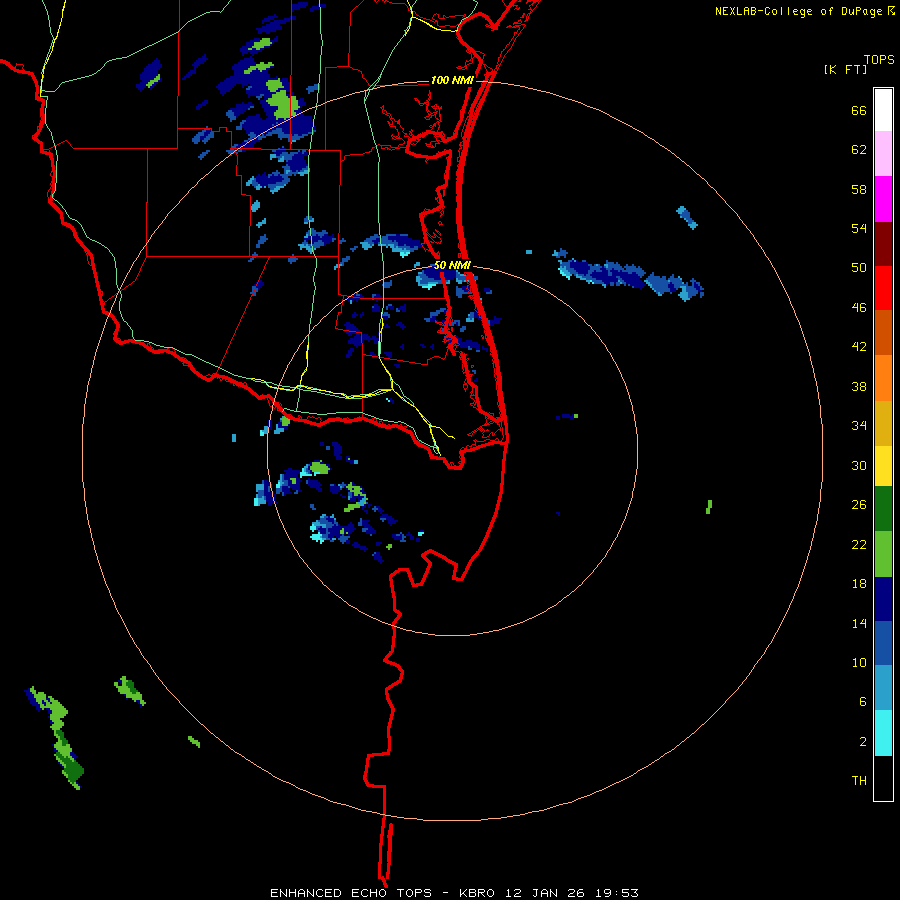Click the legend value 30
The height and width of the screenshot is (900, 900).
pos(859,465)
